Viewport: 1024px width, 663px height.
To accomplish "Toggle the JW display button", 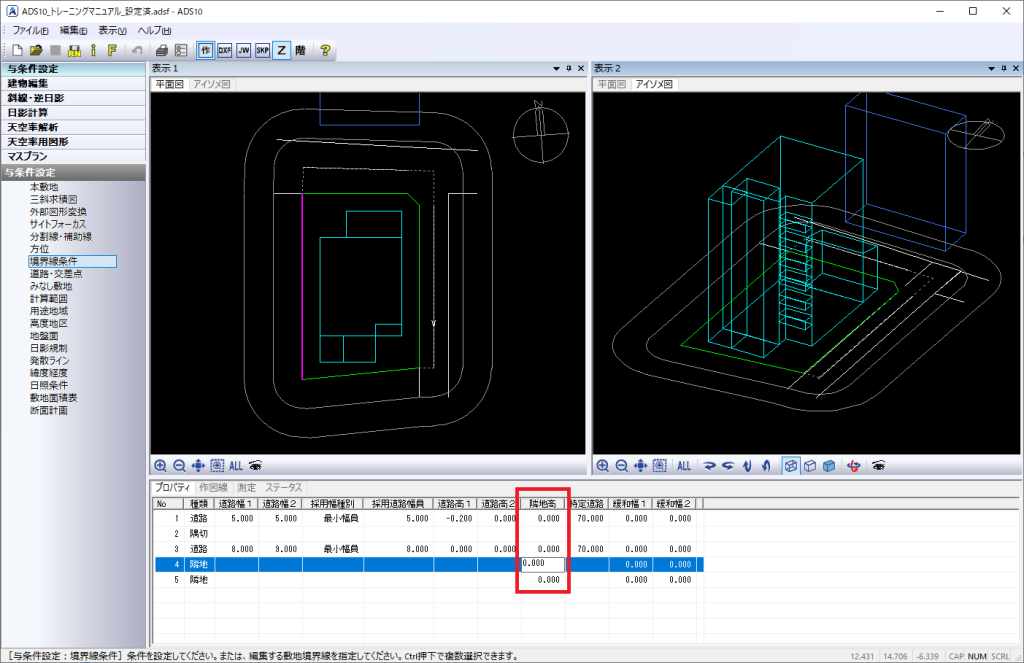I will click(244, 50).
